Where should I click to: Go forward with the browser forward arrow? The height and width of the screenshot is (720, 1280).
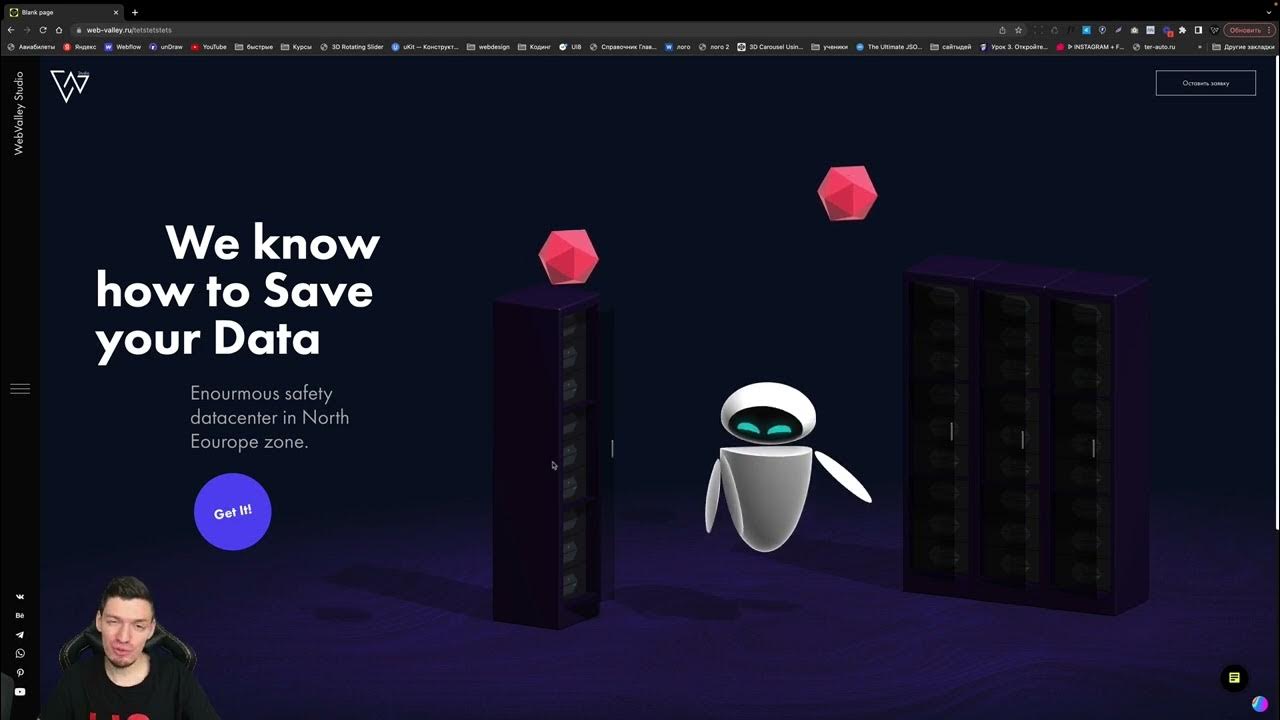click(x=27, y=30)
